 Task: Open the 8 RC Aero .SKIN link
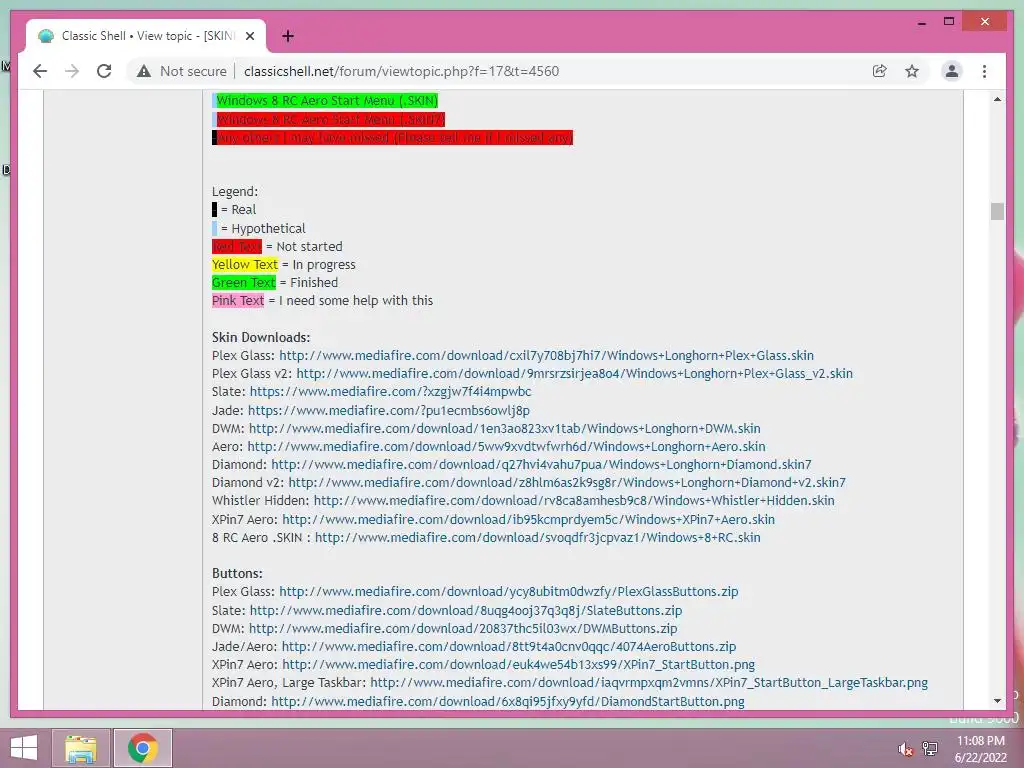point(537,537)
